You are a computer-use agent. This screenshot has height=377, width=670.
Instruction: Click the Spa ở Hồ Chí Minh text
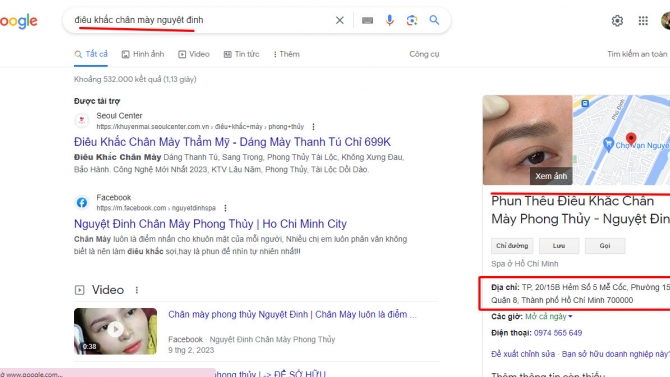pos(525,264)
